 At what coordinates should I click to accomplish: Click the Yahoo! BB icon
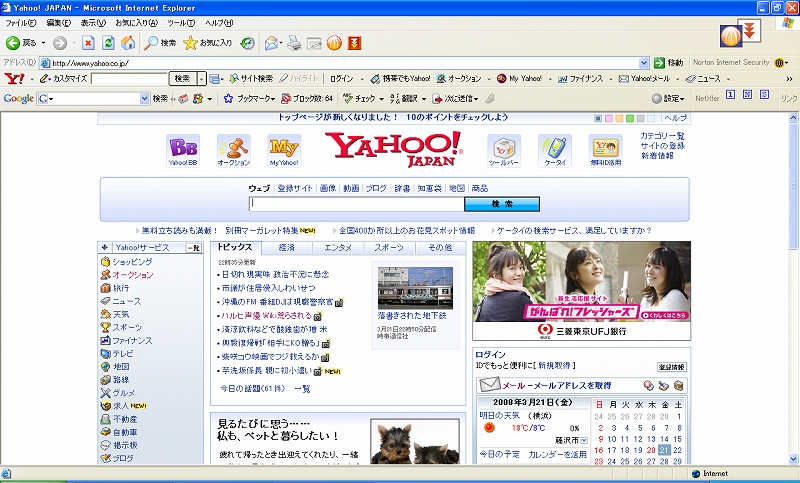coord(183,150)
